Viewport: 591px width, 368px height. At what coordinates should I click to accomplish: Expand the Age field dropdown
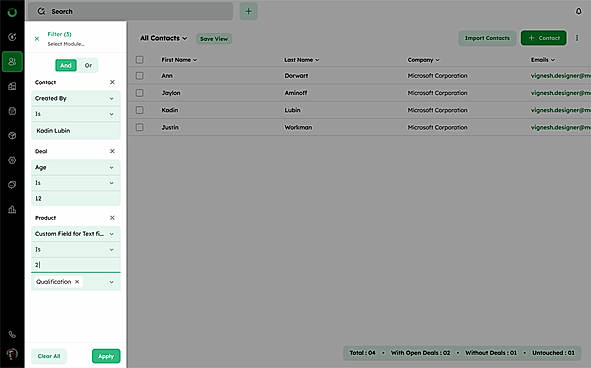[x=76, y=167]
